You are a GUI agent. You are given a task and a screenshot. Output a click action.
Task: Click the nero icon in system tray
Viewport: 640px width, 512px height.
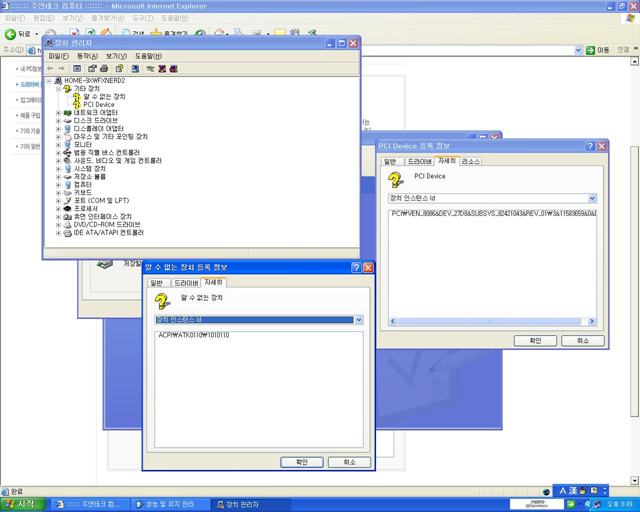(536, 504)
